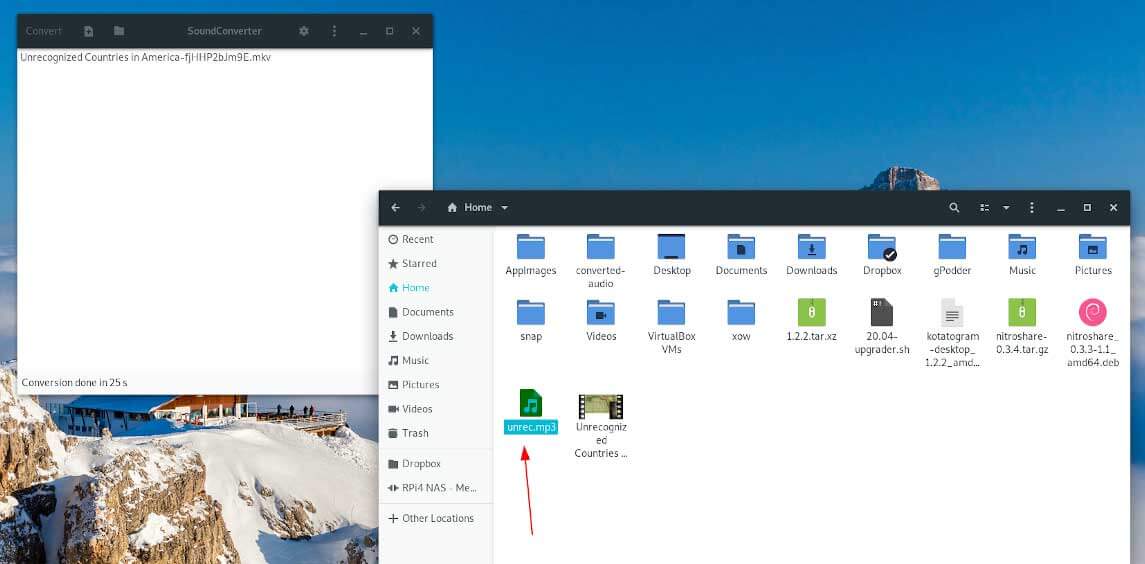Open view options dropdown arrow
The image size is (1145, 564).
[x=1006, y=207]
